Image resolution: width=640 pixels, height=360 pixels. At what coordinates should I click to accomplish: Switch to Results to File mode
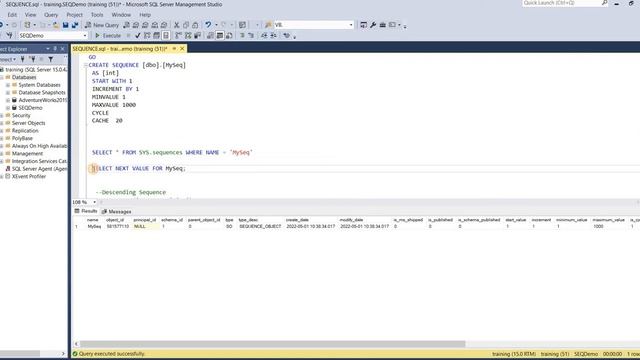[x=229, y=36]
